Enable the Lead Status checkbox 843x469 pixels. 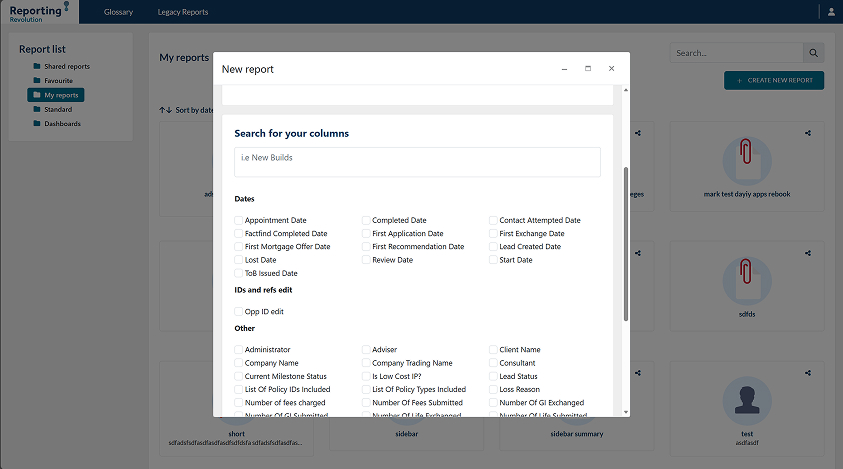coord(493,376)
